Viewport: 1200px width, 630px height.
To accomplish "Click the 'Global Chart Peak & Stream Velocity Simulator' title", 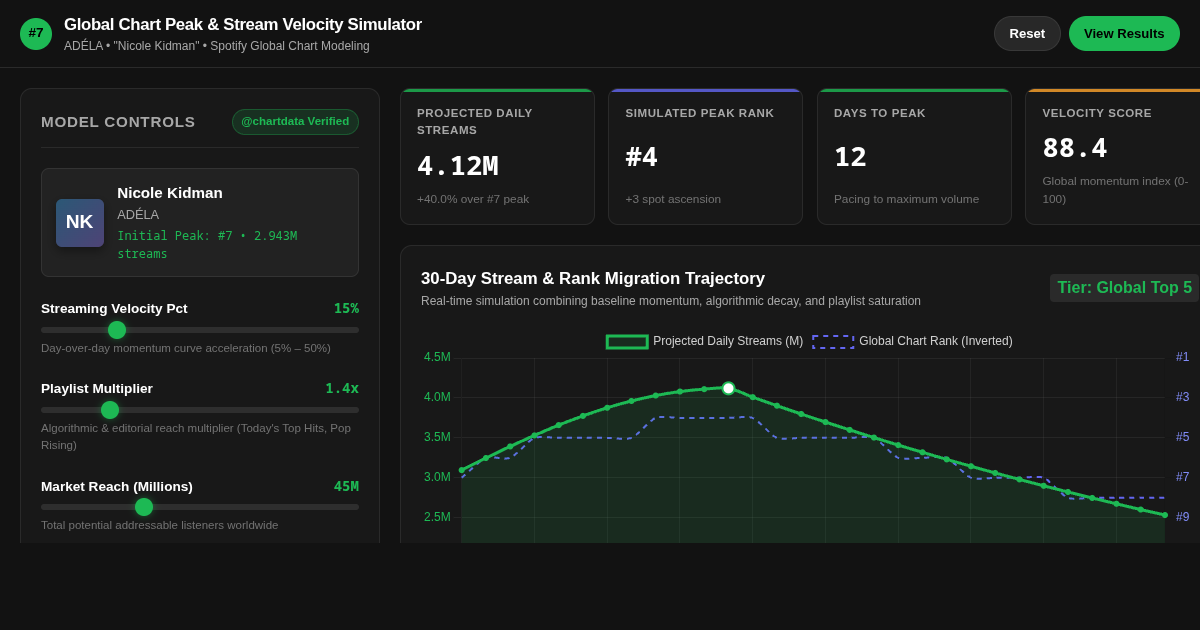I will click(243, 24).
